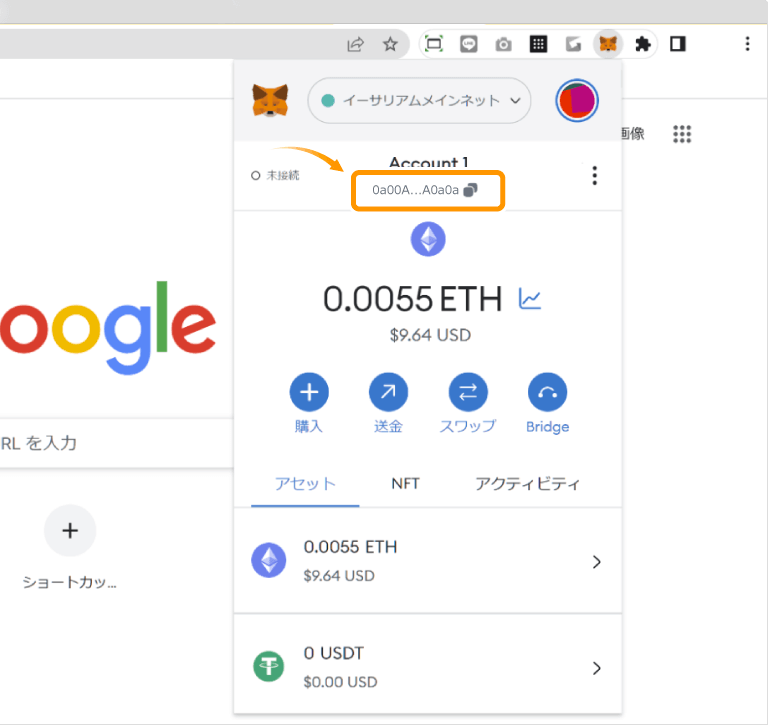
Task: Click the Tether USDT token icon
Action: [x=268, y=666]
